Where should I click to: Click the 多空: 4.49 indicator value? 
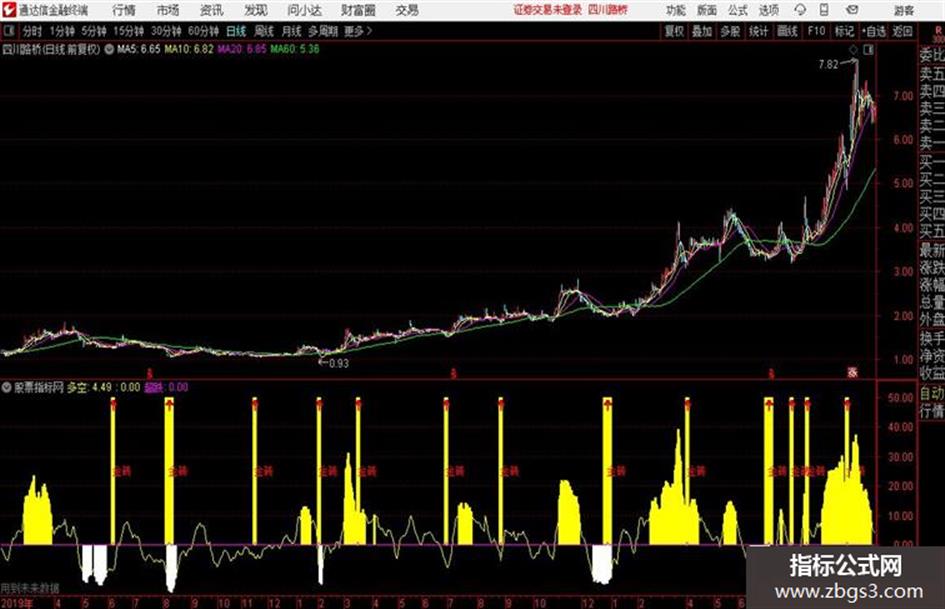(x=89, y=387)
